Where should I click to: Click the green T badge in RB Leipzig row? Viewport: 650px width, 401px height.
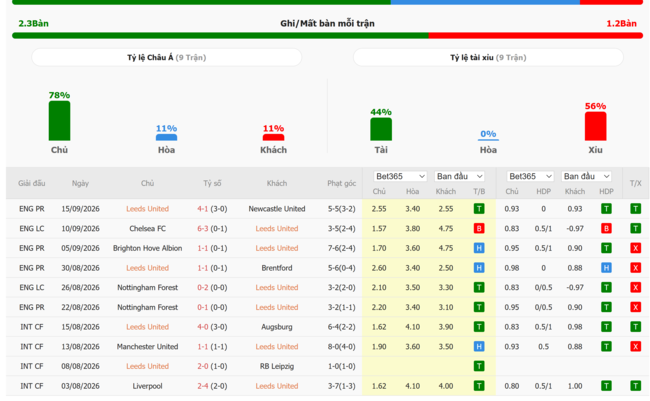pyautogui.click(x=479, y=366)
